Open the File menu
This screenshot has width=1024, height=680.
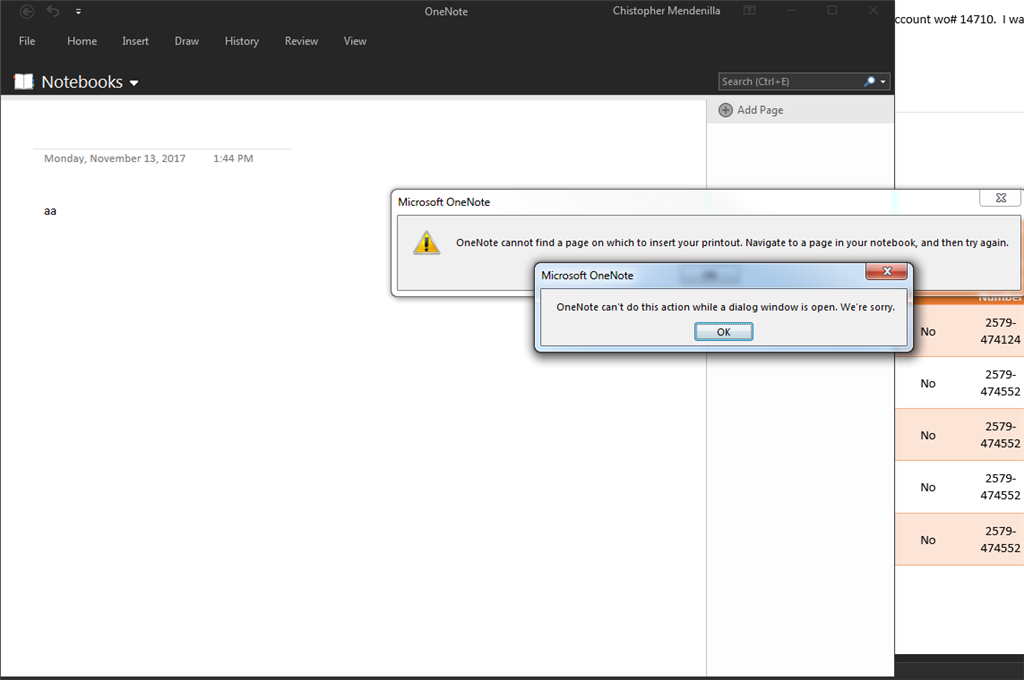pos(27,41)
